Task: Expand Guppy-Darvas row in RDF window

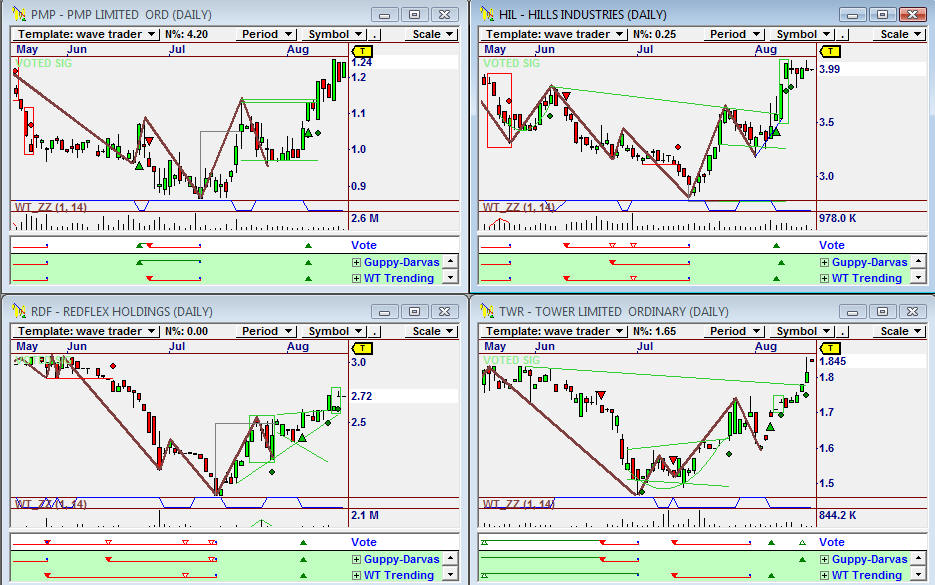Action: coord(356,559)
